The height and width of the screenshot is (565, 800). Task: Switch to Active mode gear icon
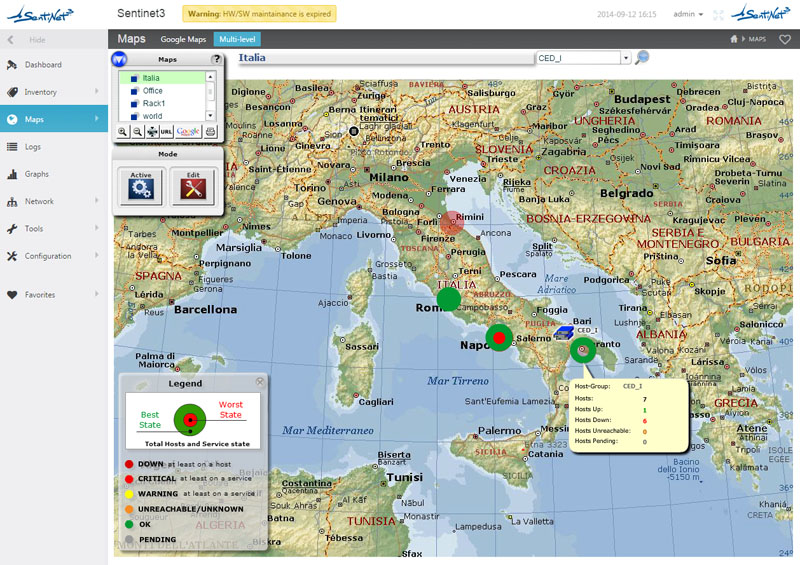141,186
